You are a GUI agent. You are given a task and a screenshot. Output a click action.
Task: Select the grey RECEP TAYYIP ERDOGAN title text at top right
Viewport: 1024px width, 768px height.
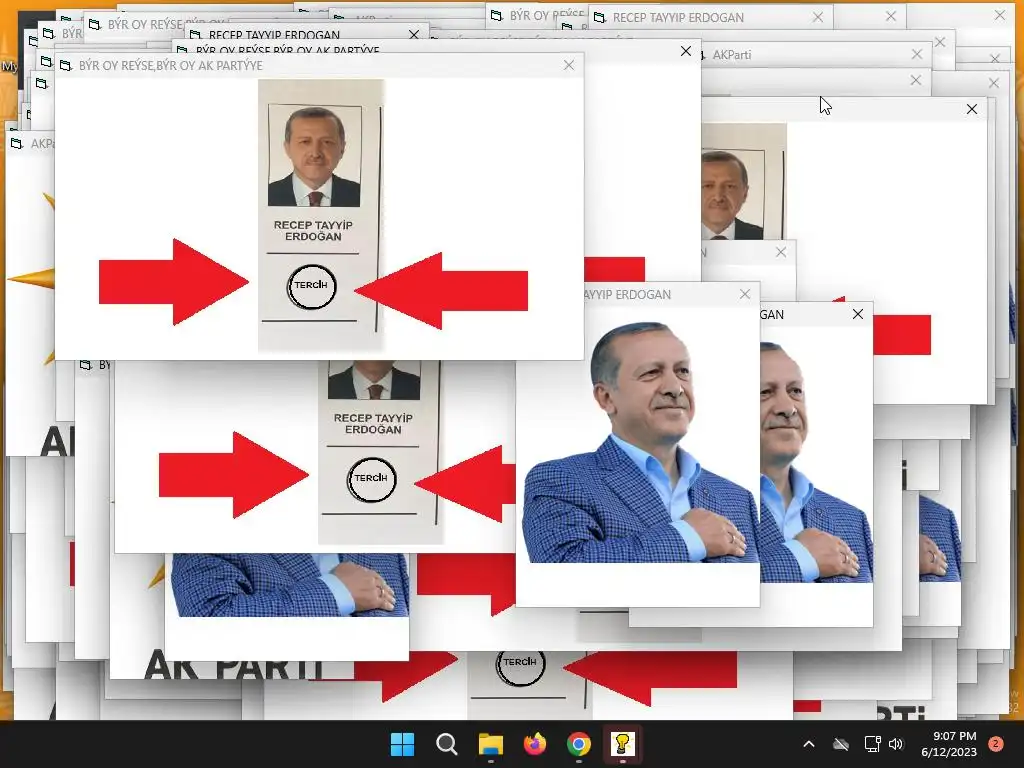(x=678, y=18)
